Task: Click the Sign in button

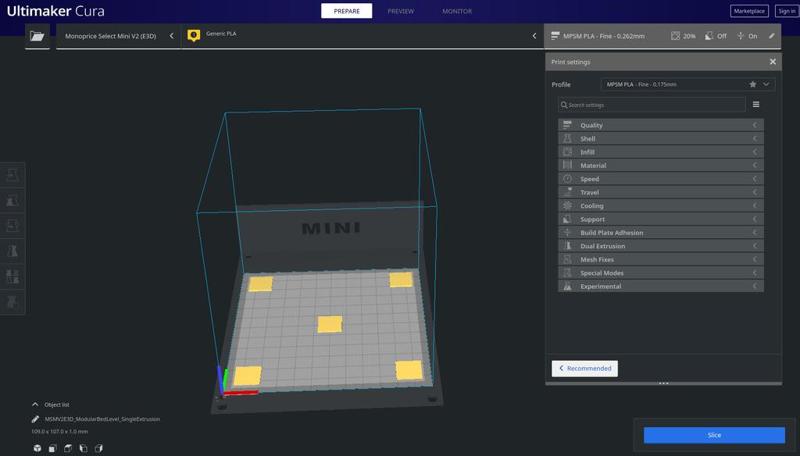Action: coord(786,11)
